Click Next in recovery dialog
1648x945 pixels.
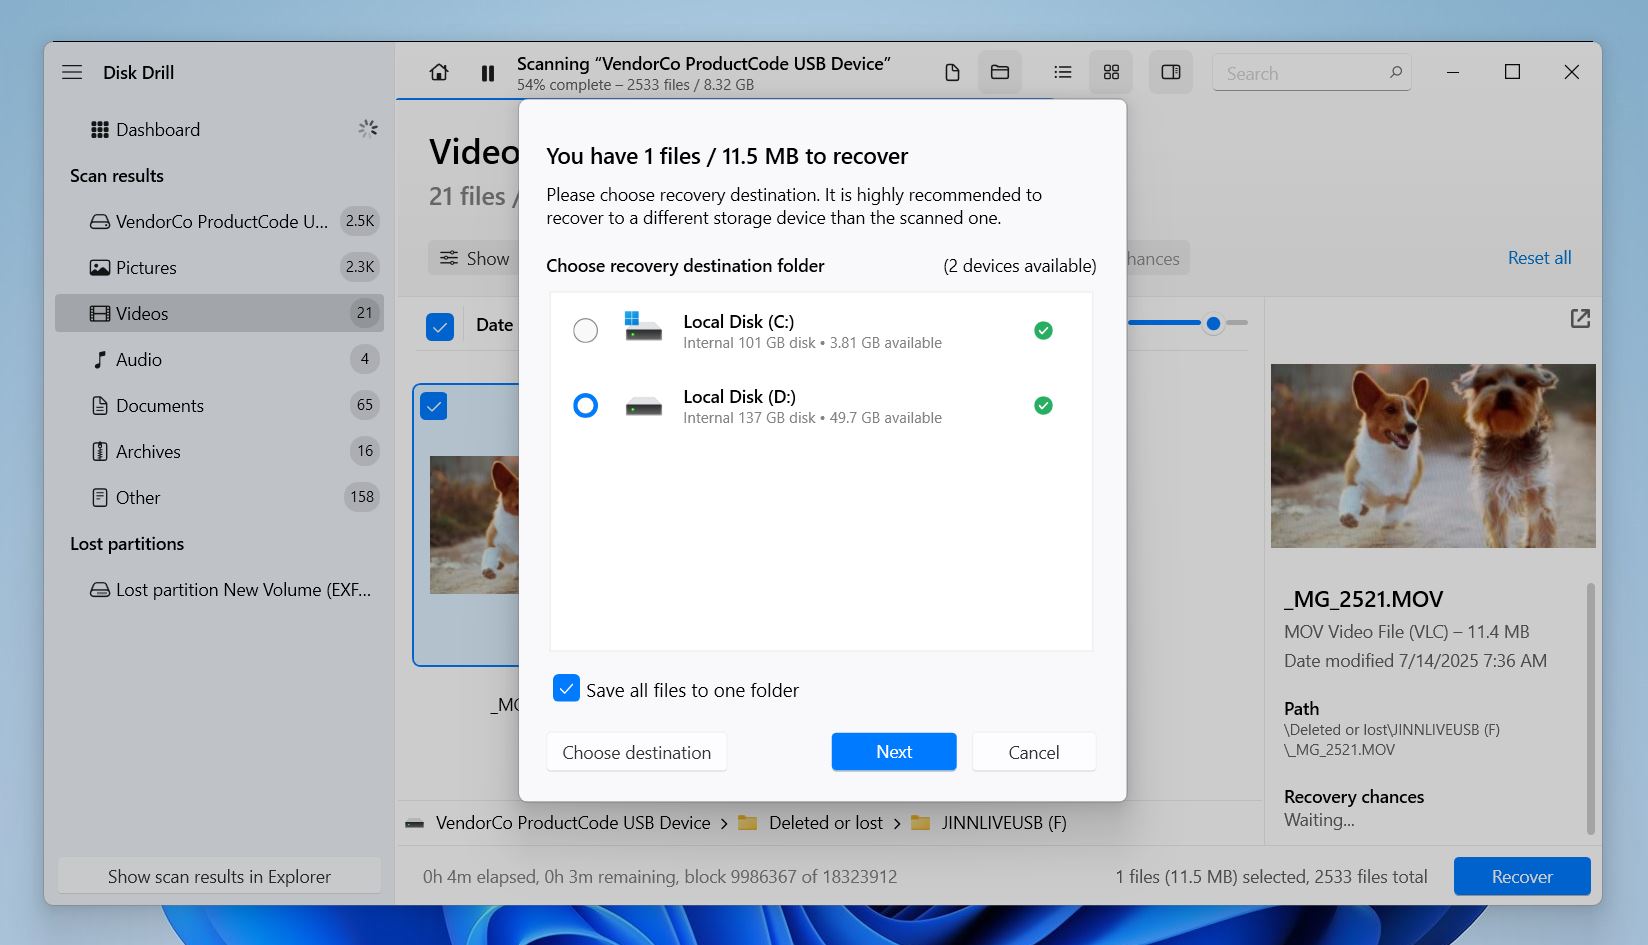[894, 752]
